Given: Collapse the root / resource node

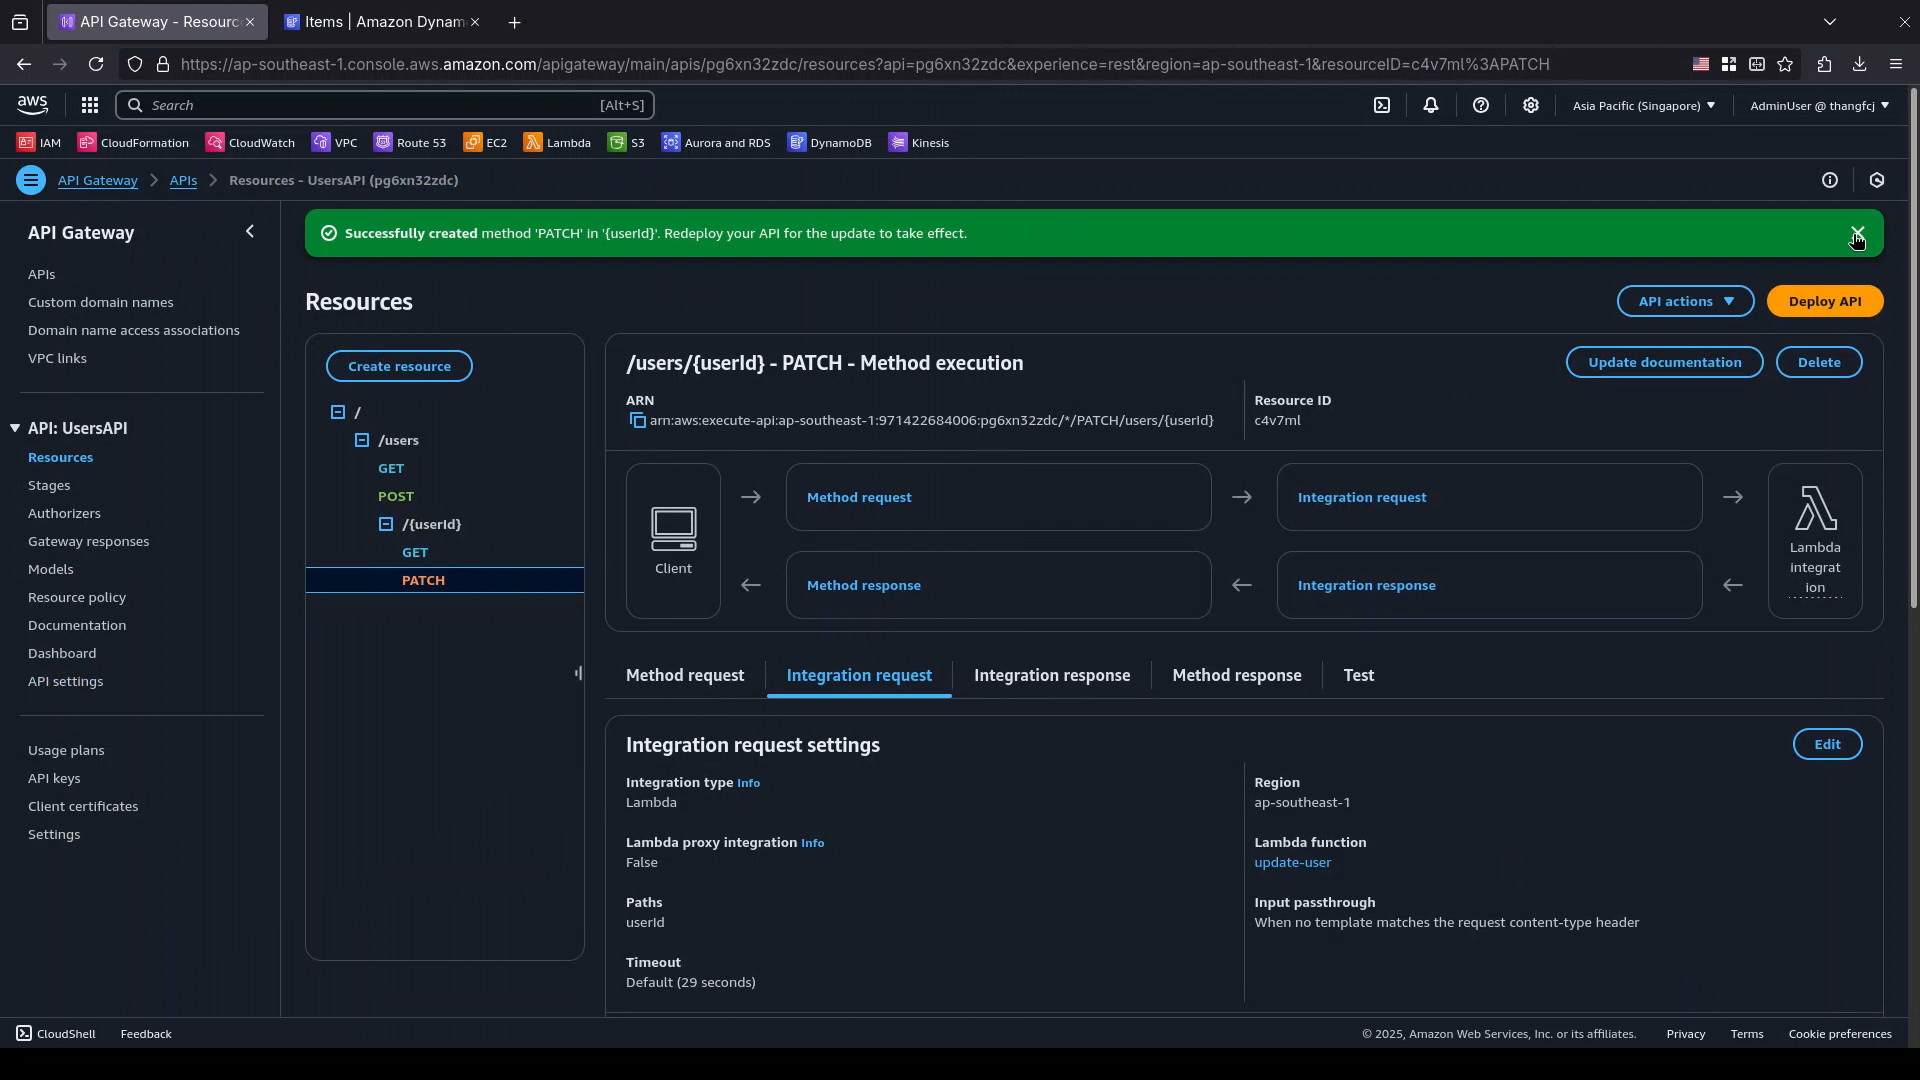Looking at the screenshot, I should coord(338,412).
